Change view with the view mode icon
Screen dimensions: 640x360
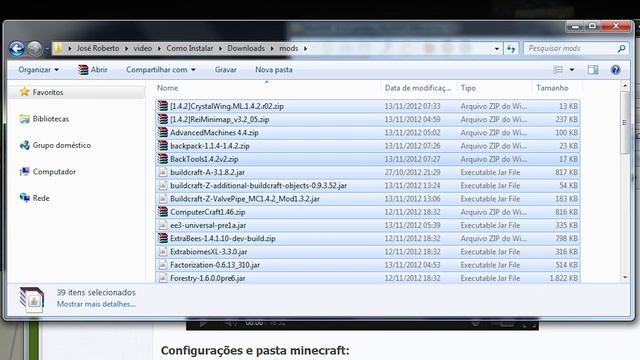click(558, 70)
